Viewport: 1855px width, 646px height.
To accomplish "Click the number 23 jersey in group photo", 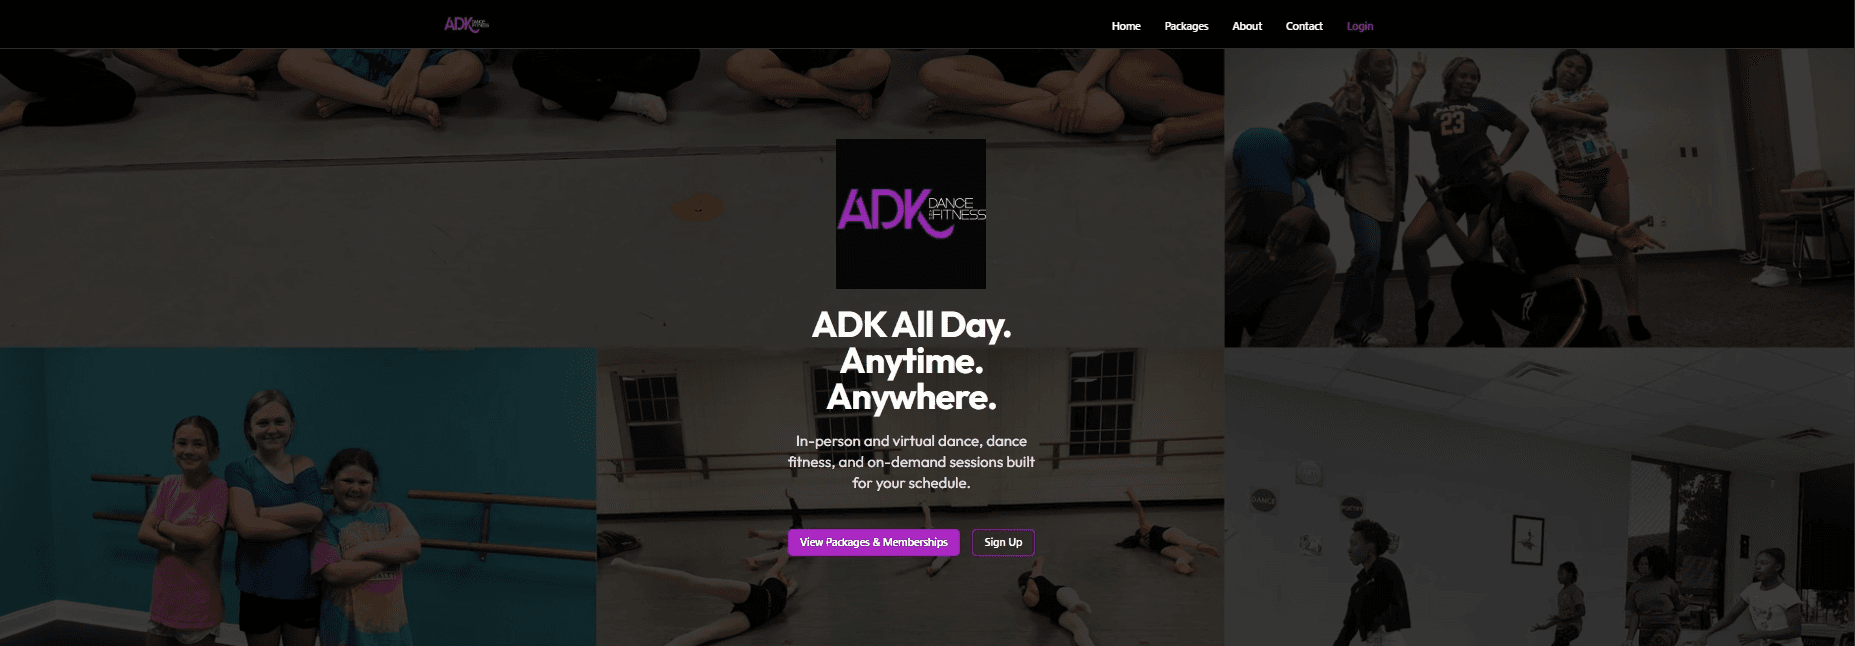I will click(x=1451, y=124).
